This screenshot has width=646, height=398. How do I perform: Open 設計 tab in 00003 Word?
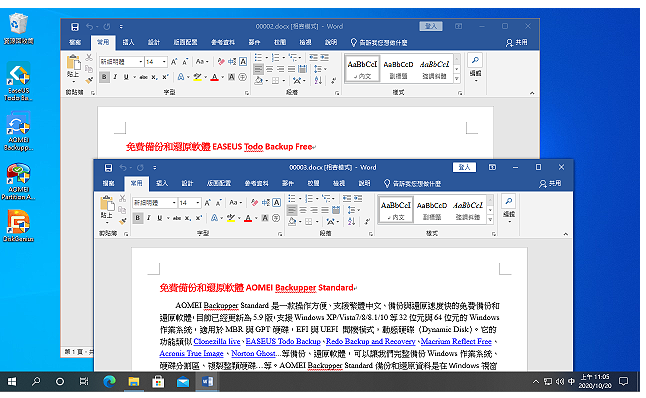187,183
